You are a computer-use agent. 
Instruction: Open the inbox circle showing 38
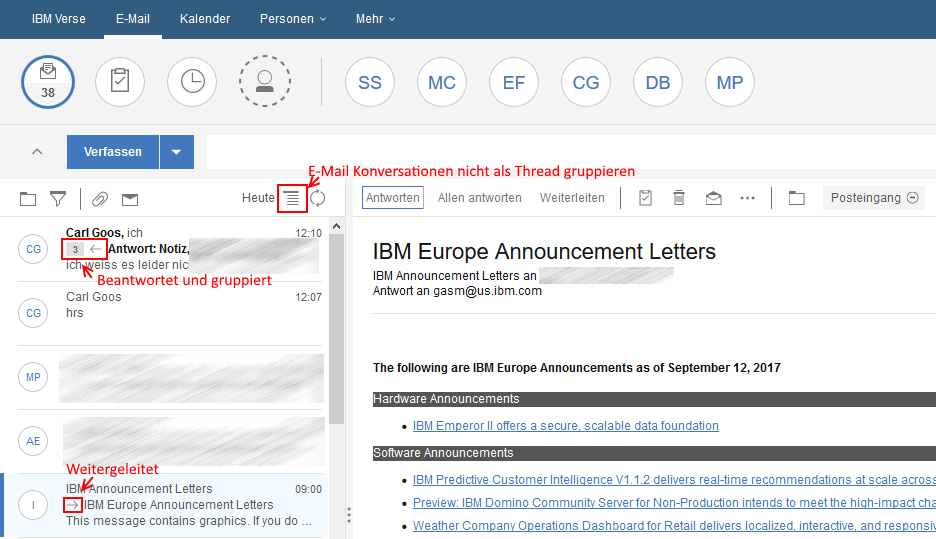pyautogui.click(x=48, y=82)
